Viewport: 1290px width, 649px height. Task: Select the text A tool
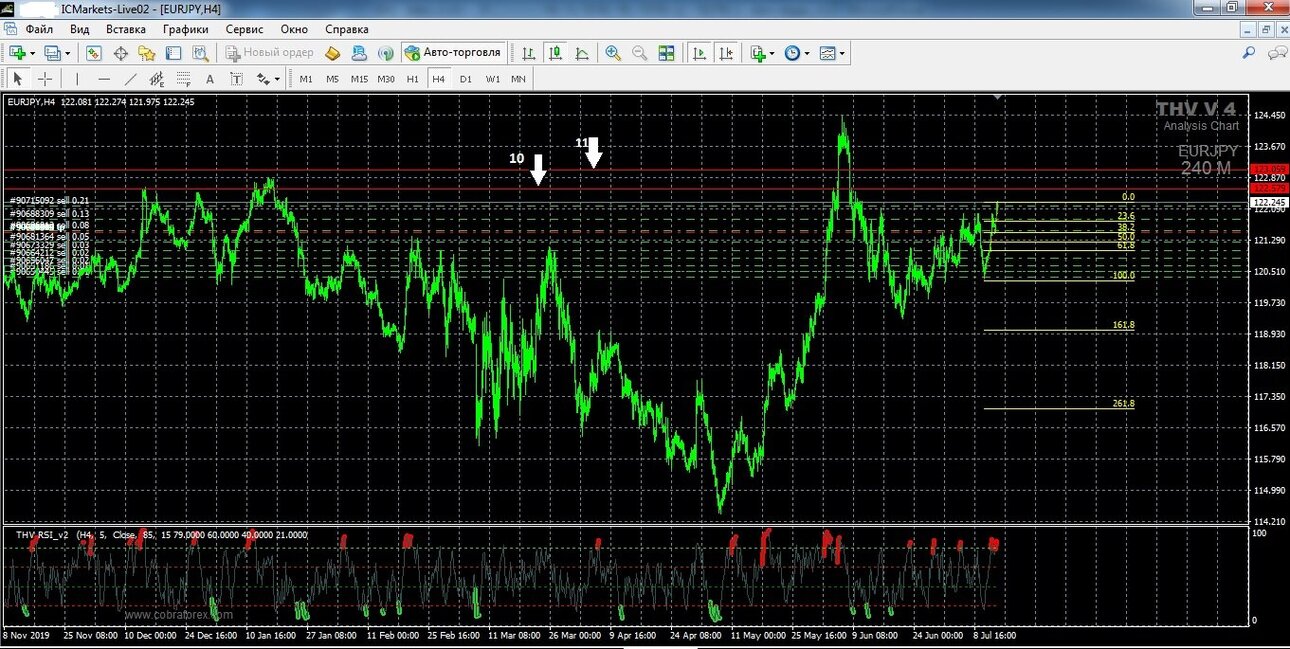(x=210, y=79)
